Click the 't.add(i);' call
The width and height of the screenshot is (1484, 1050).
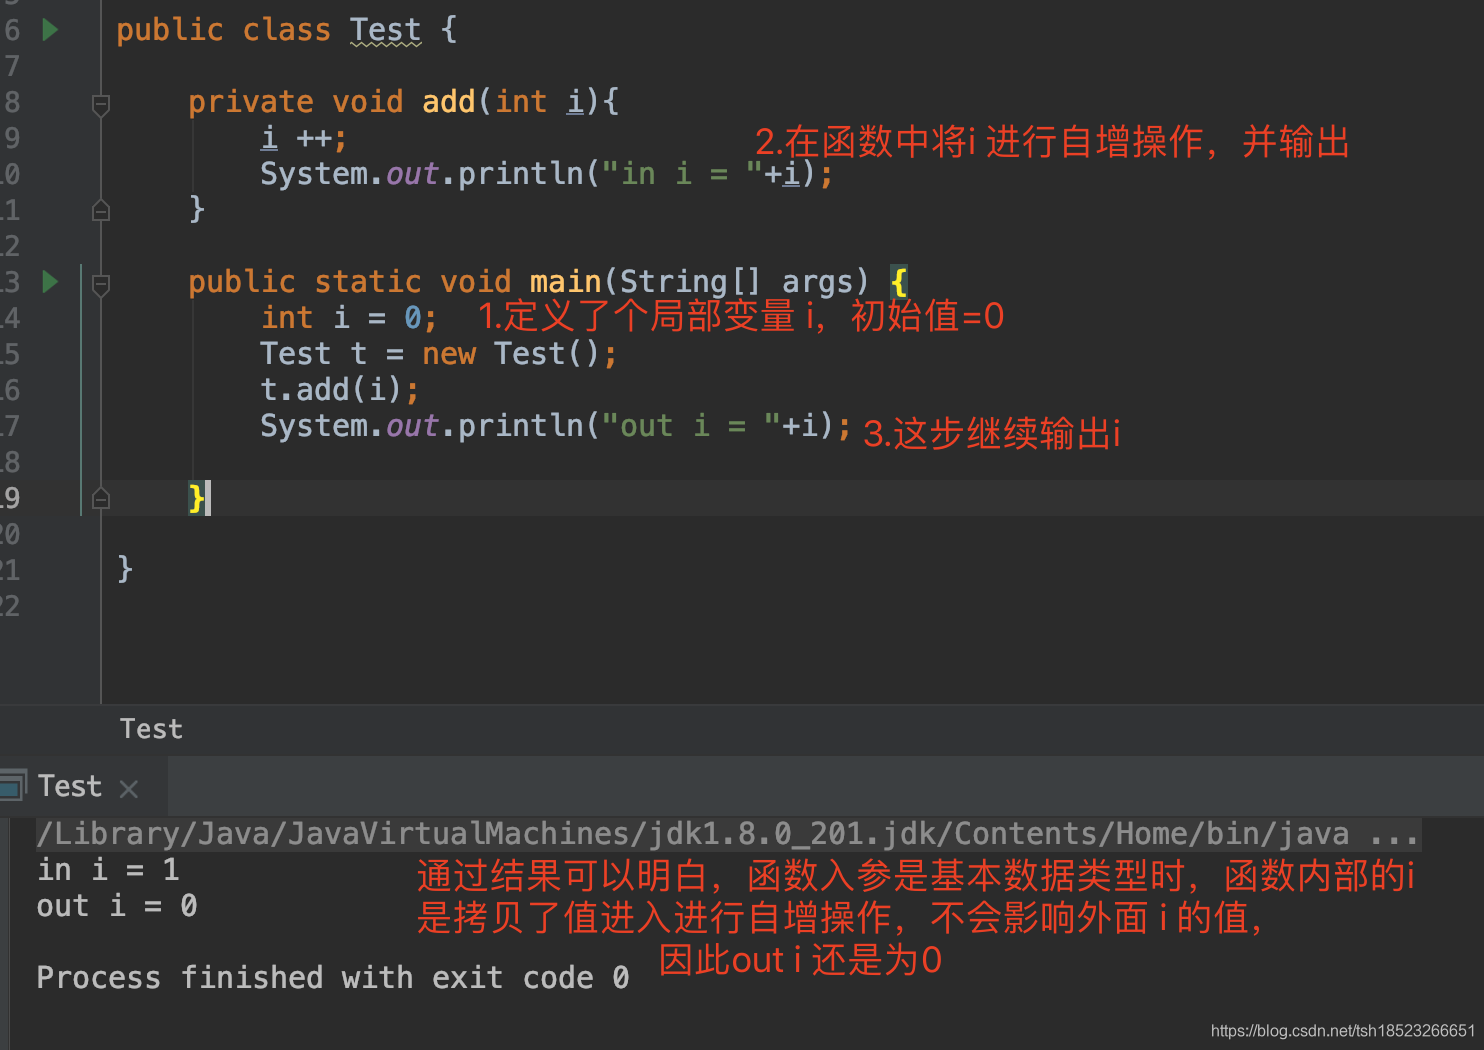pyautogui.click(x=340, y=390)
